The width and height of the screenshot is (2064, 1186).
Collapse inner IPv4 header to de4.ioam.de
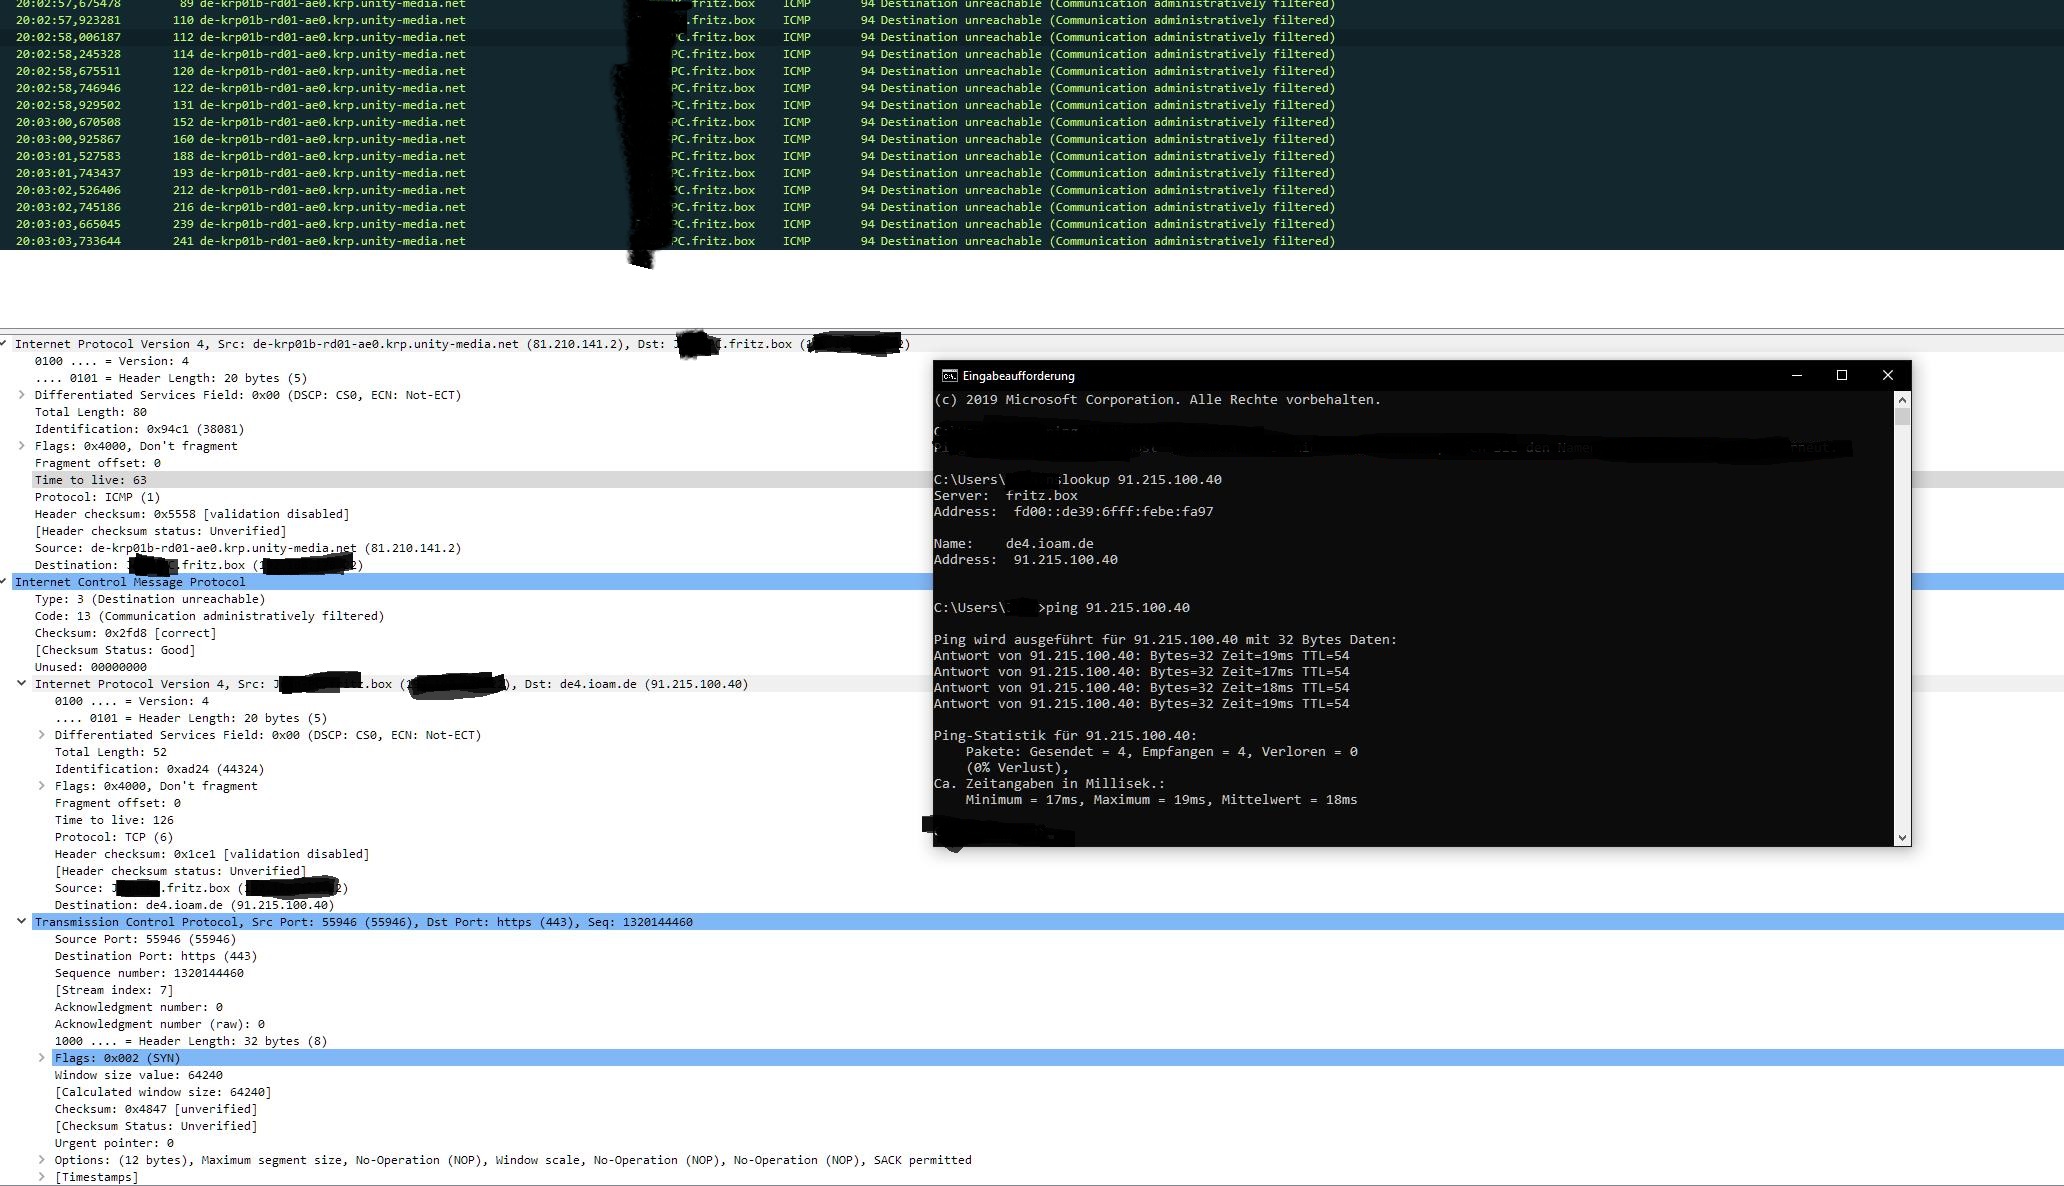coord(21,684)
